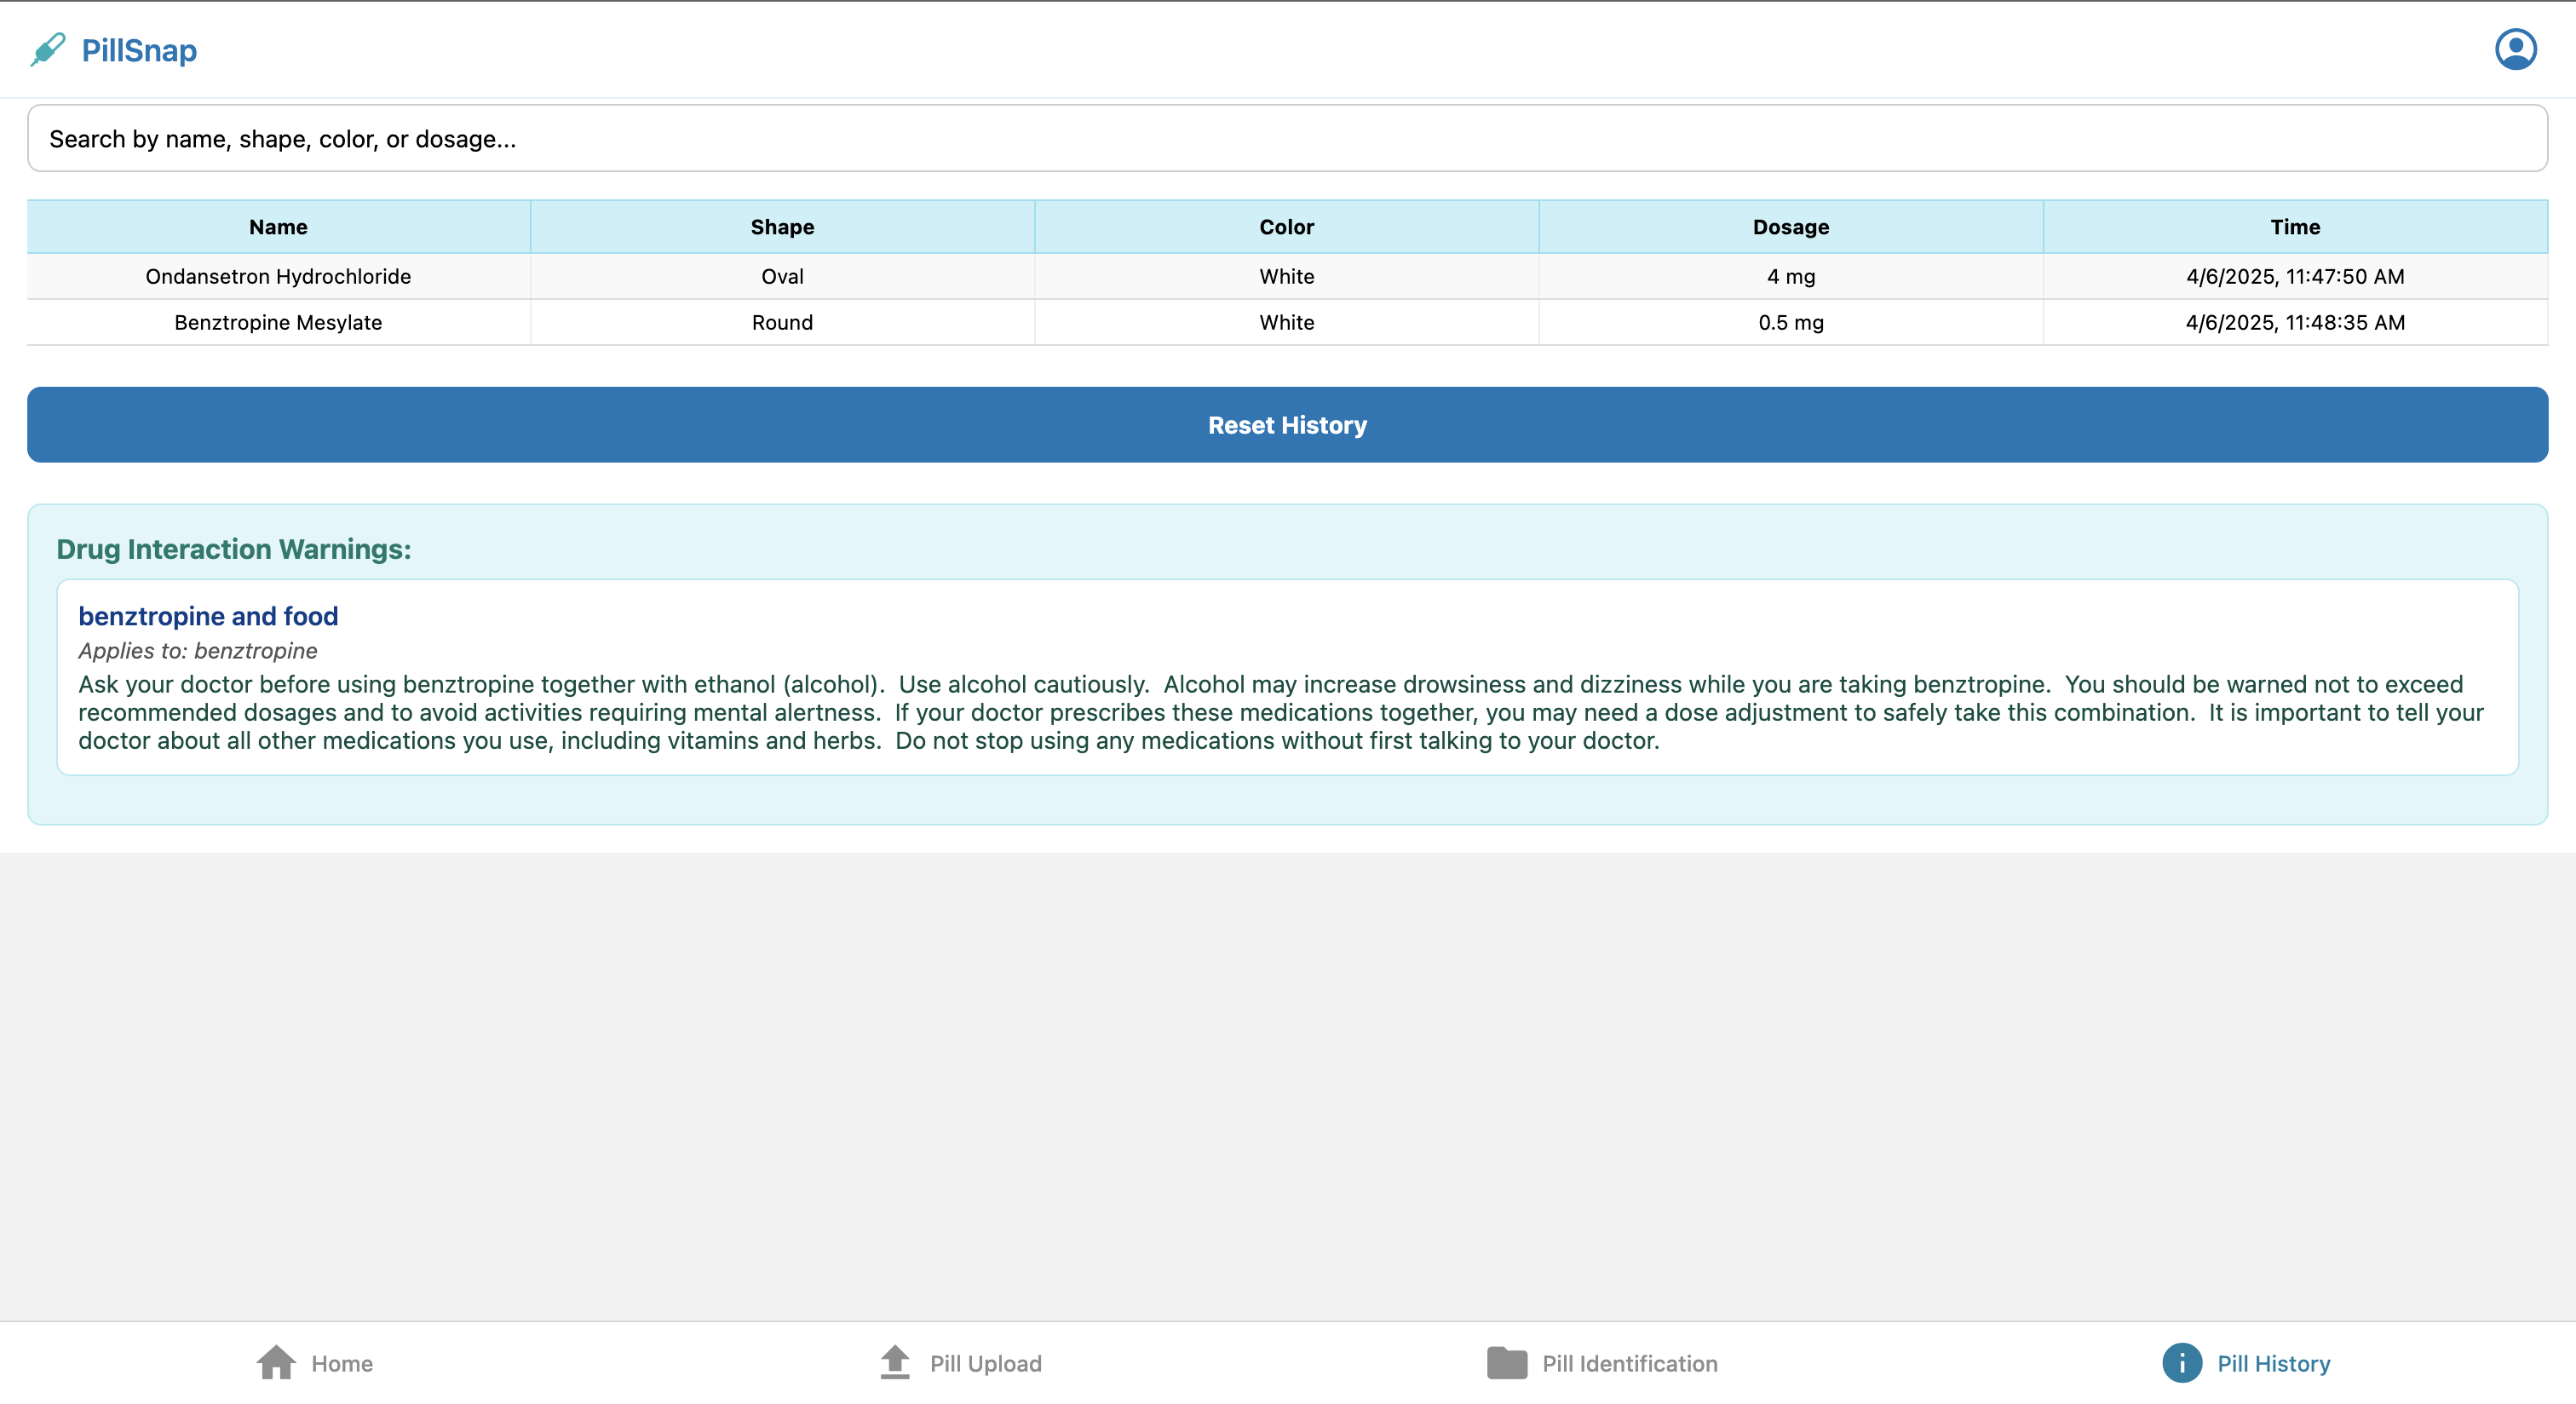Select the Ondansetron Hydrochloride table row
The height and width of the screenshot is (1404, 2576).
[x=278, y=276]
